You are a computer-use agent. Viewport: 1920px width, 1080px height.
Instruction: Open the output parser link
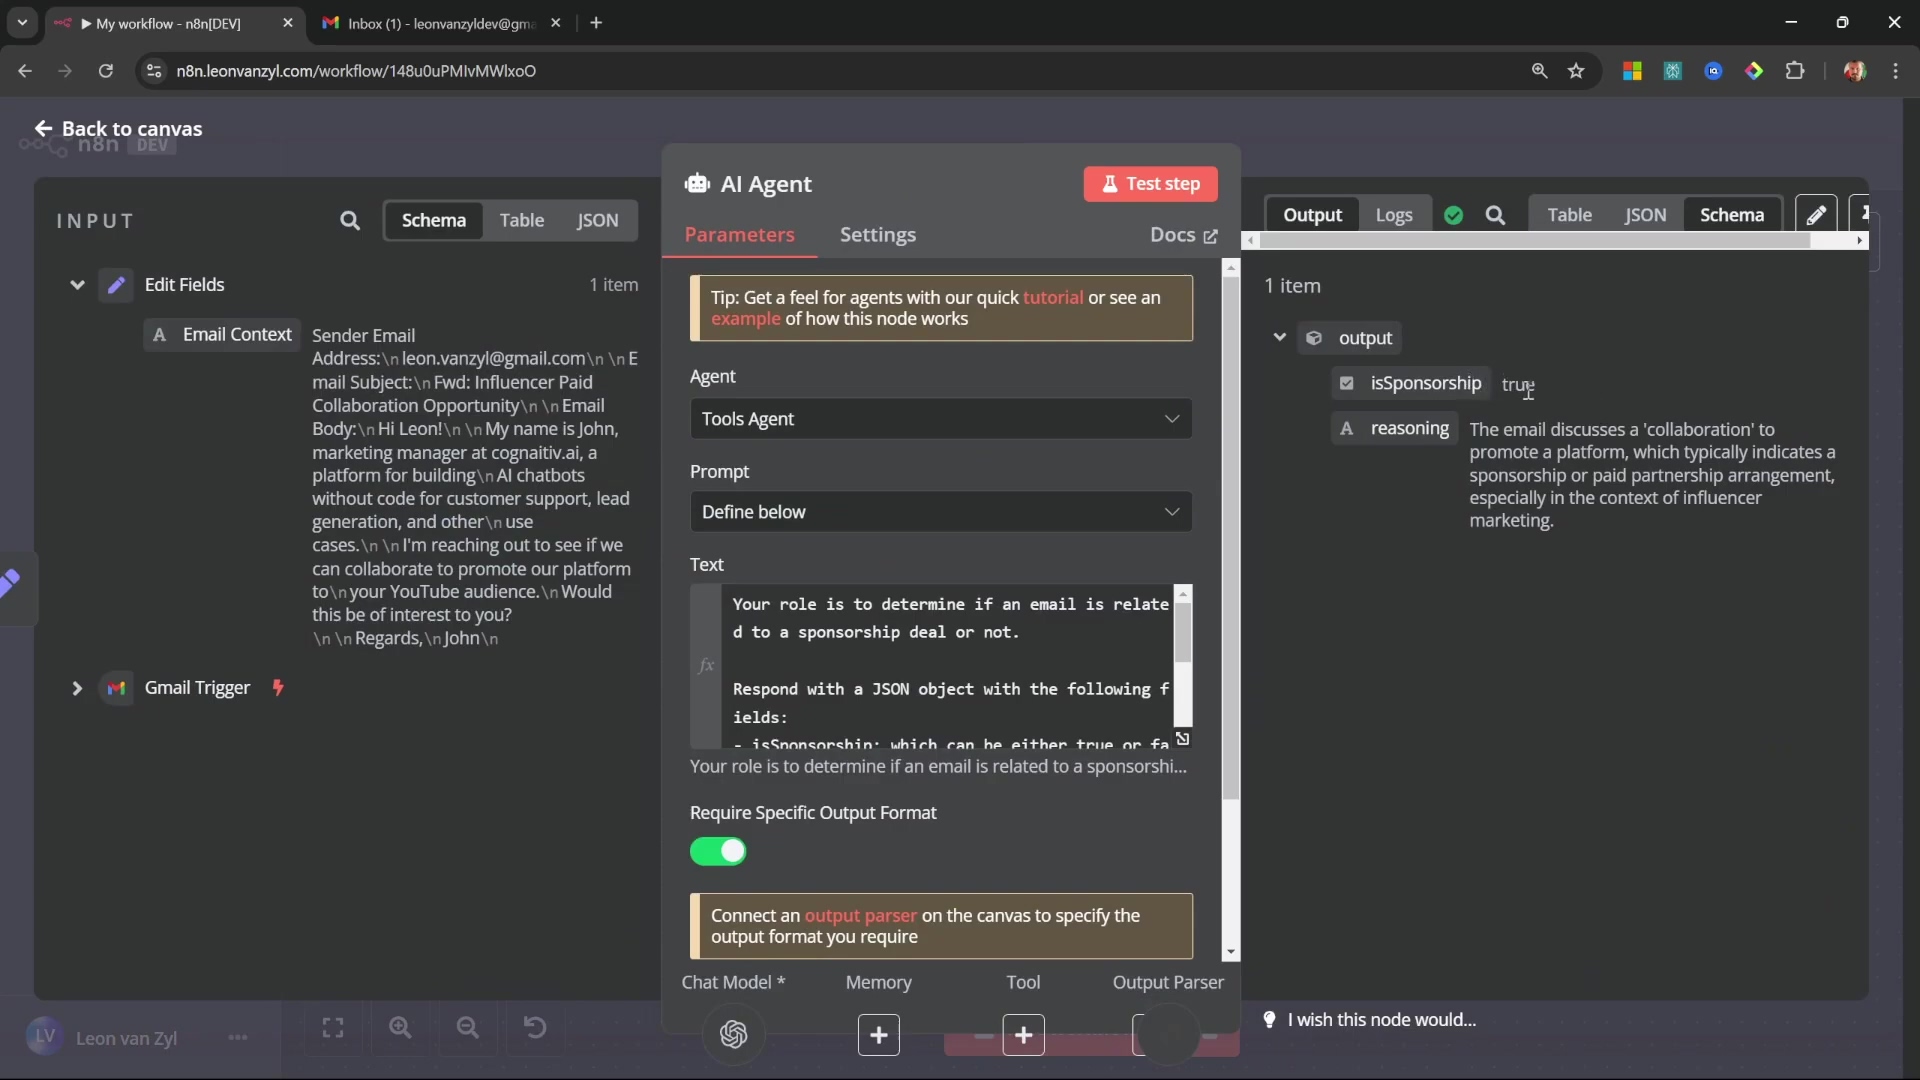[x=860, y=916]
